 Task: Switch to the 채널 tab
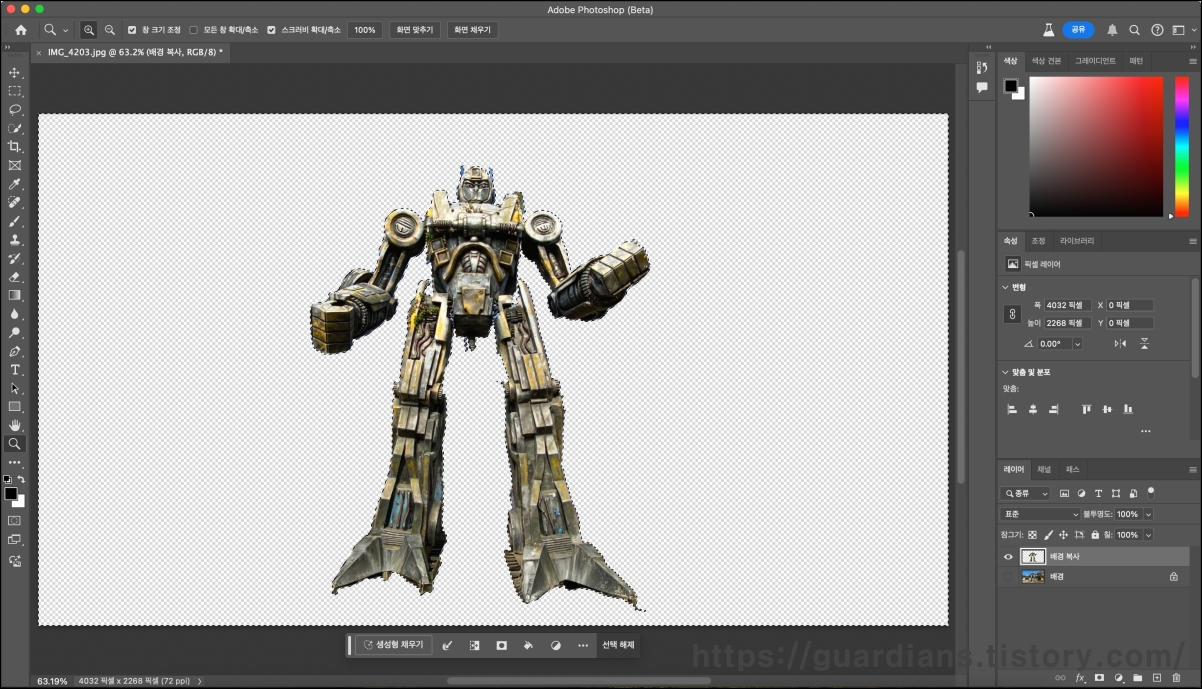[x=1044, y=469]
